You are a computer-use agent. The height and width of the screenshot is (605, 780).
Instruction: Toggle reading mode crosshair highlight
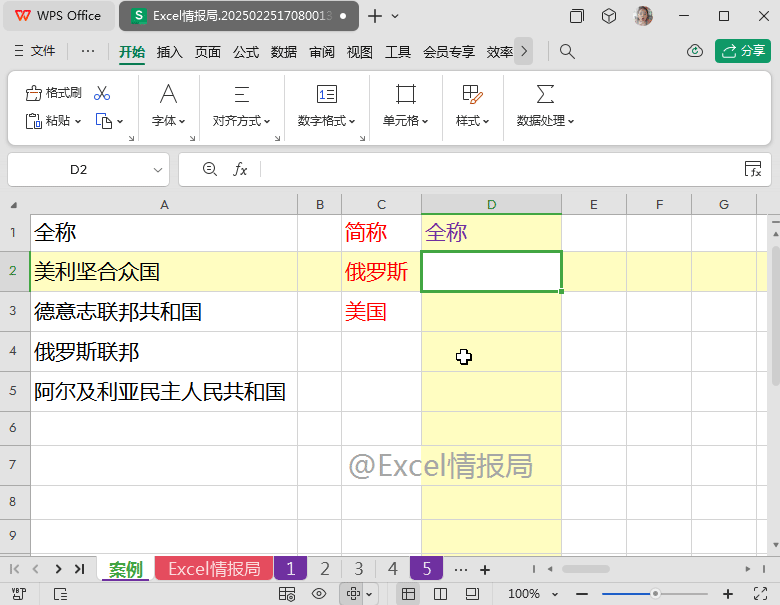coord(352,593)
